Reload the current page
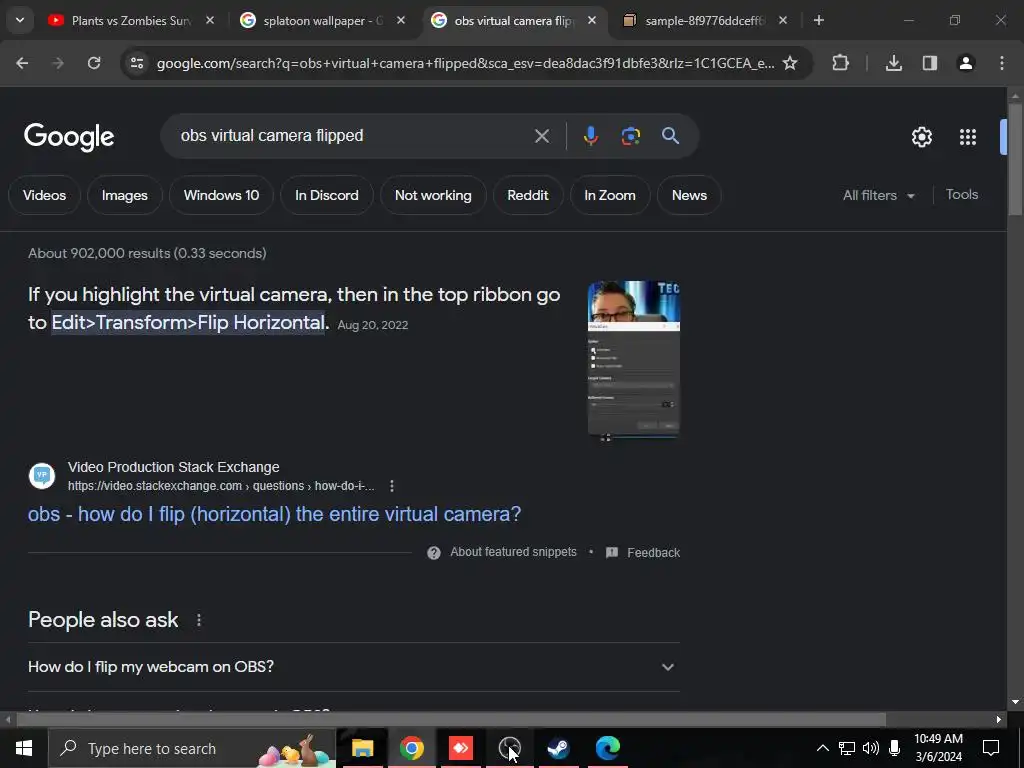Screen dimensions: 1024x768 (94, 63)
